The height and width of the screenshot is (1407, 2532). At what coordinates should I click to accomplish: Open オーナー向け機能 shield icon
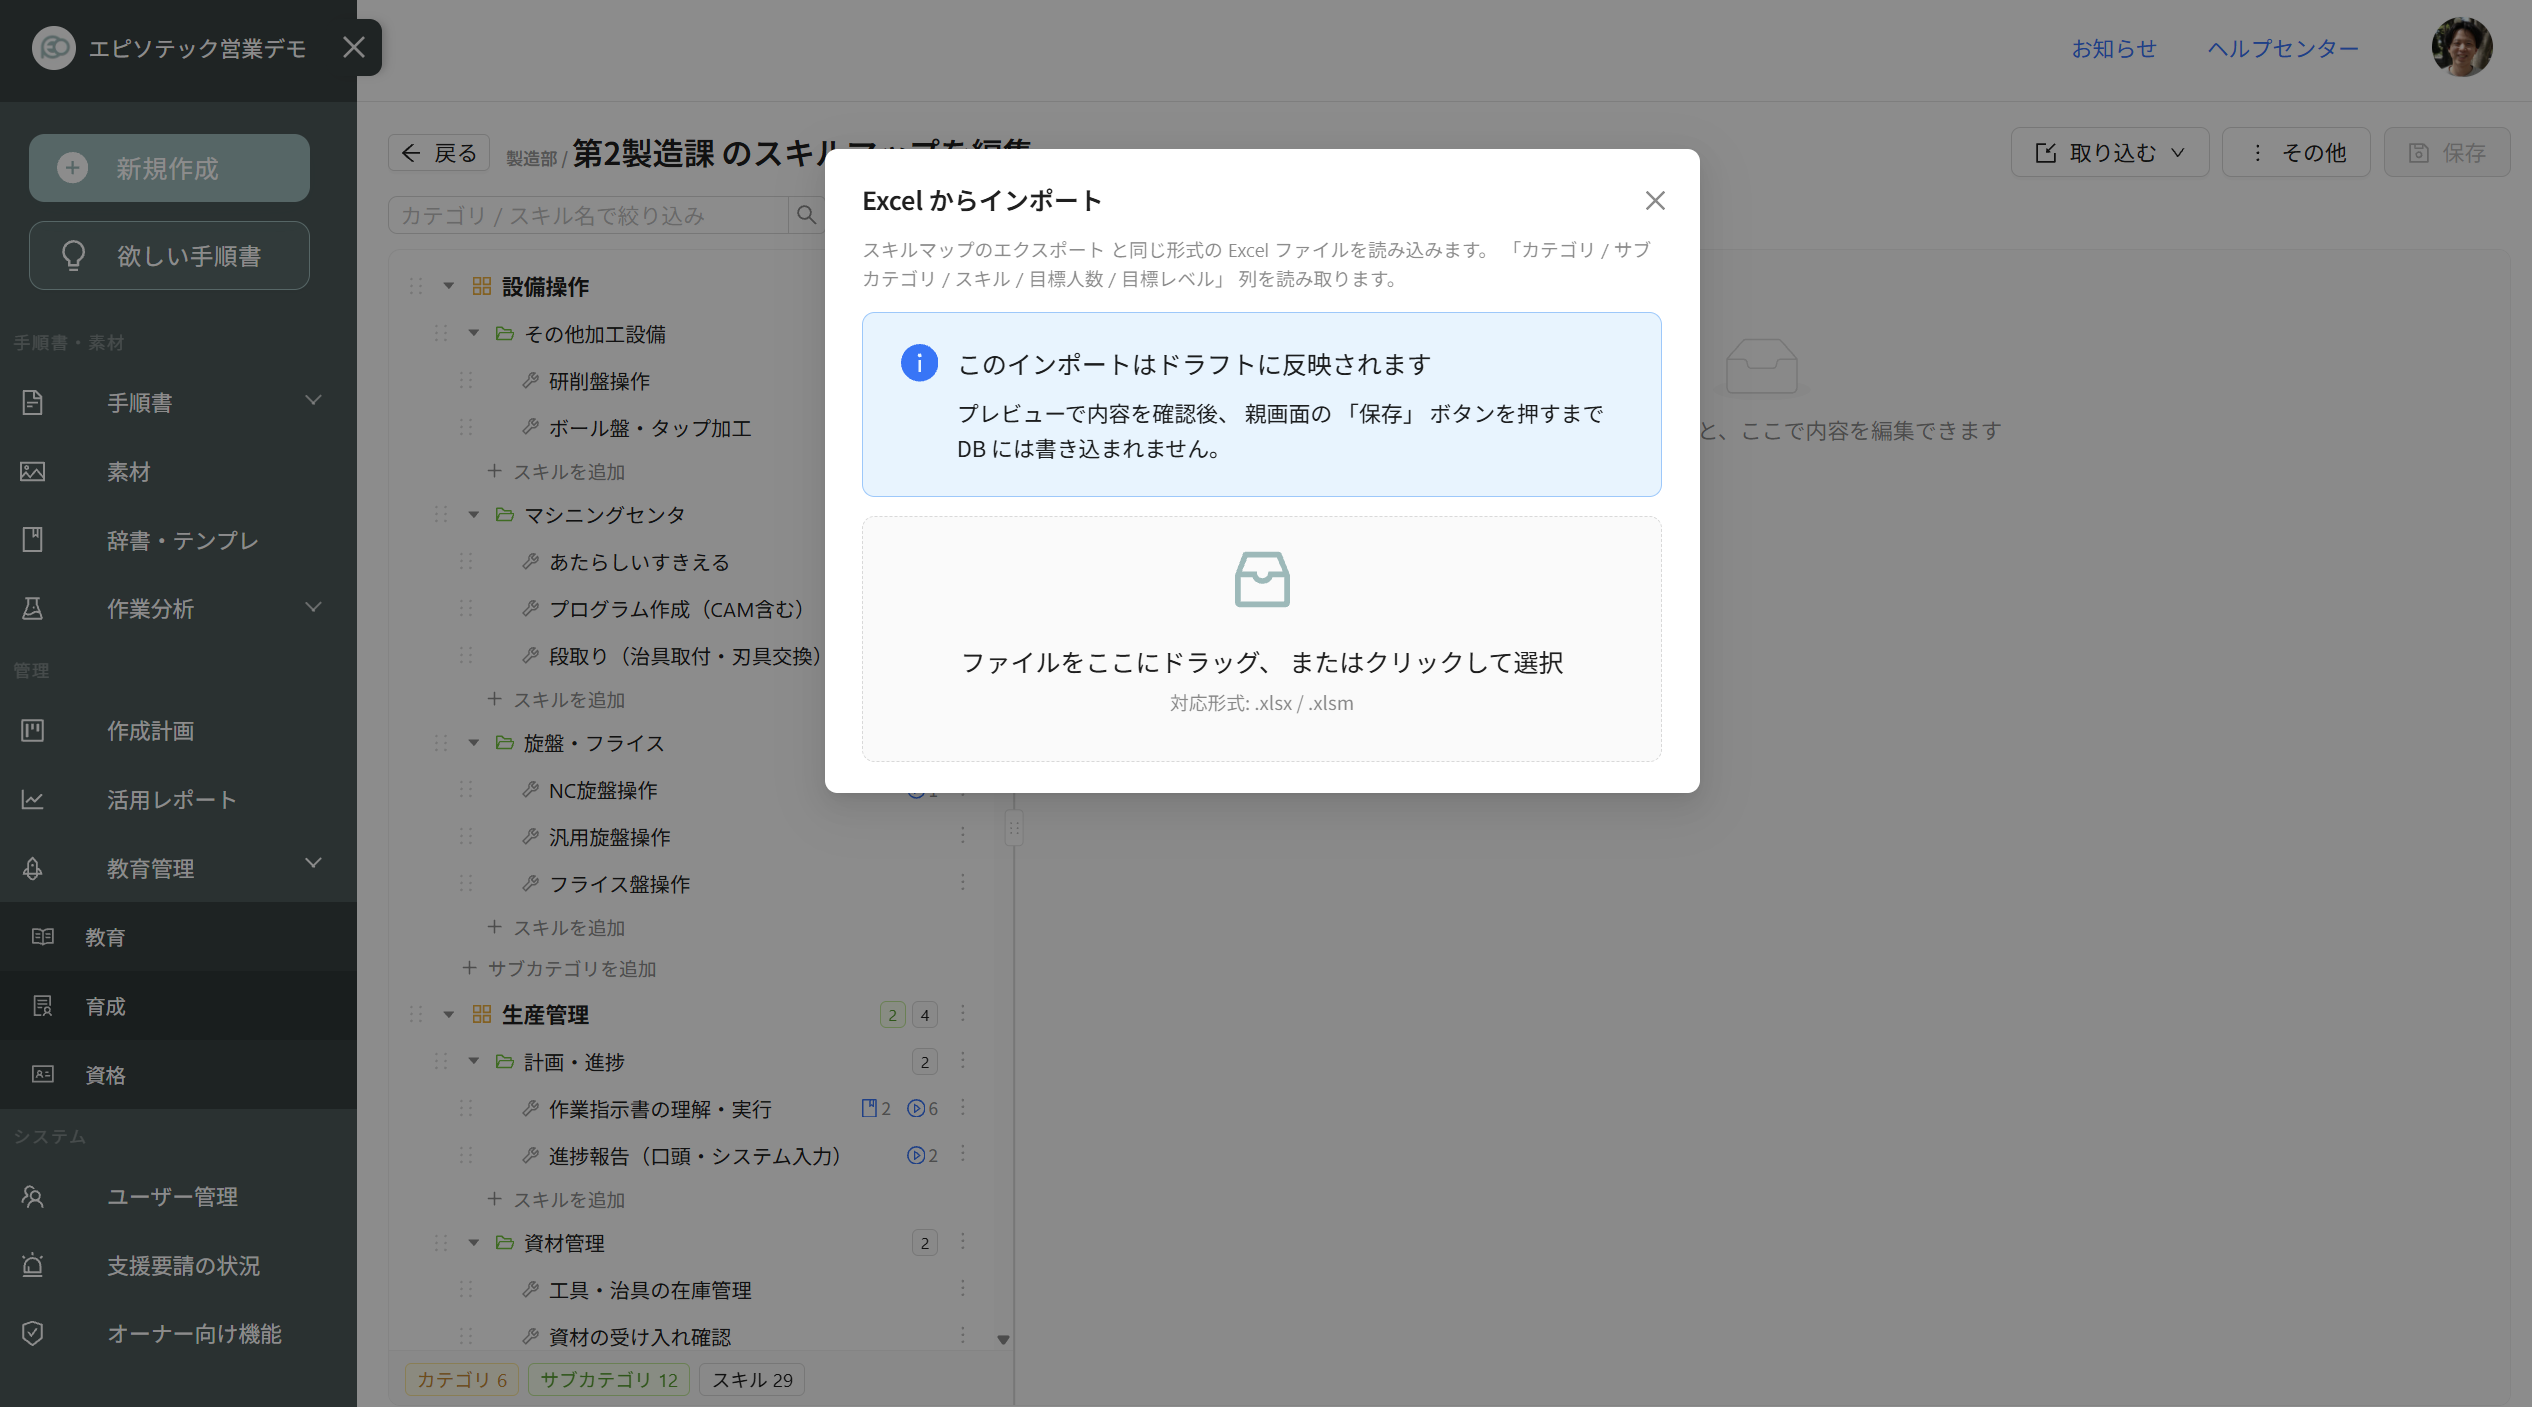(x=33, y=1333)
